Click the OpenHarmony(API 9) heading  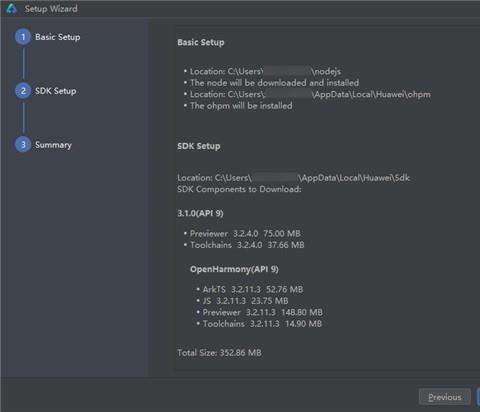click(x=234, y=269)
